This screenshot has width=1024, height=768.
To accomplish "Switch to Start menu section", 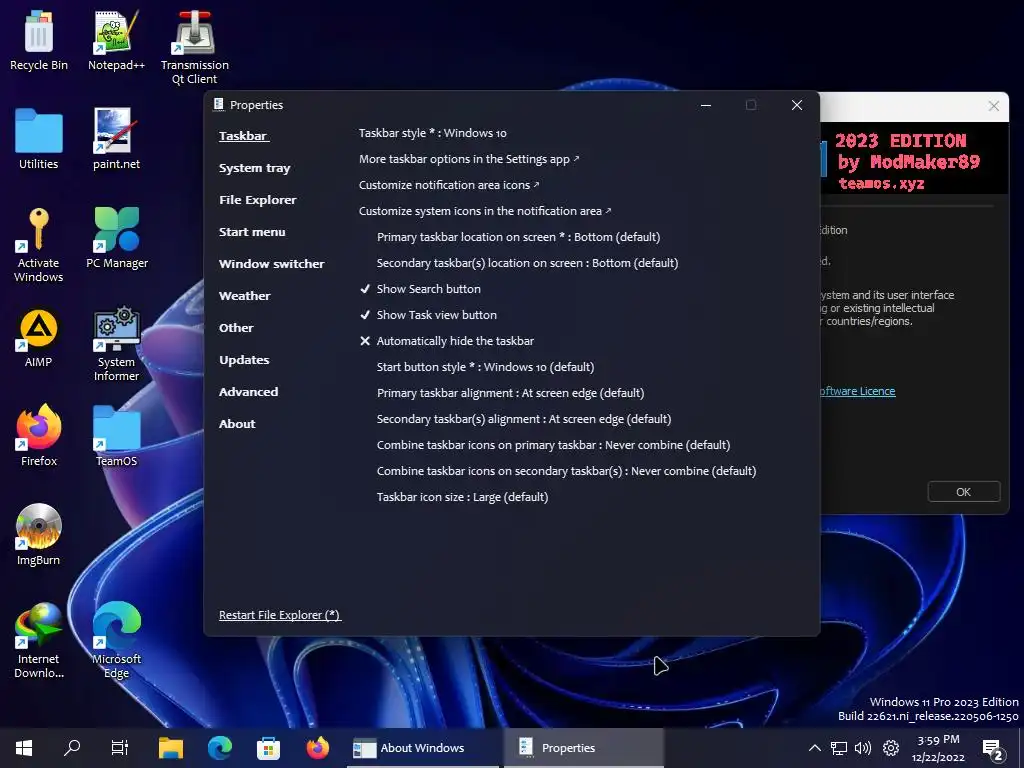I will click(x=252, y=232).
